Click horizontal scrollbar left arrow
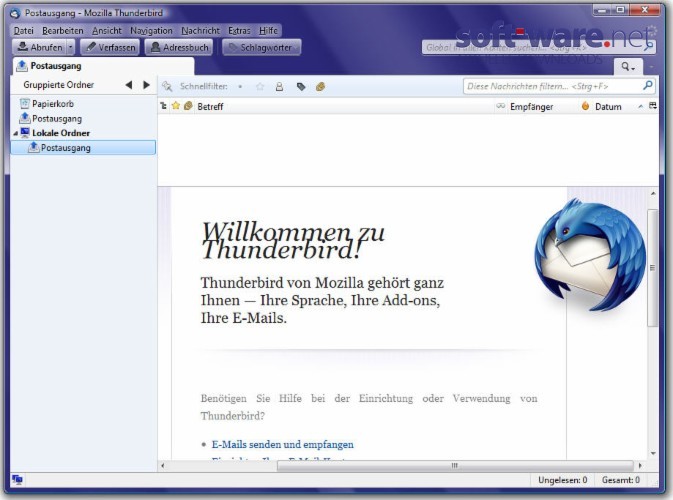This screenshot has width=673, height=500. click(x=163, y=466)
